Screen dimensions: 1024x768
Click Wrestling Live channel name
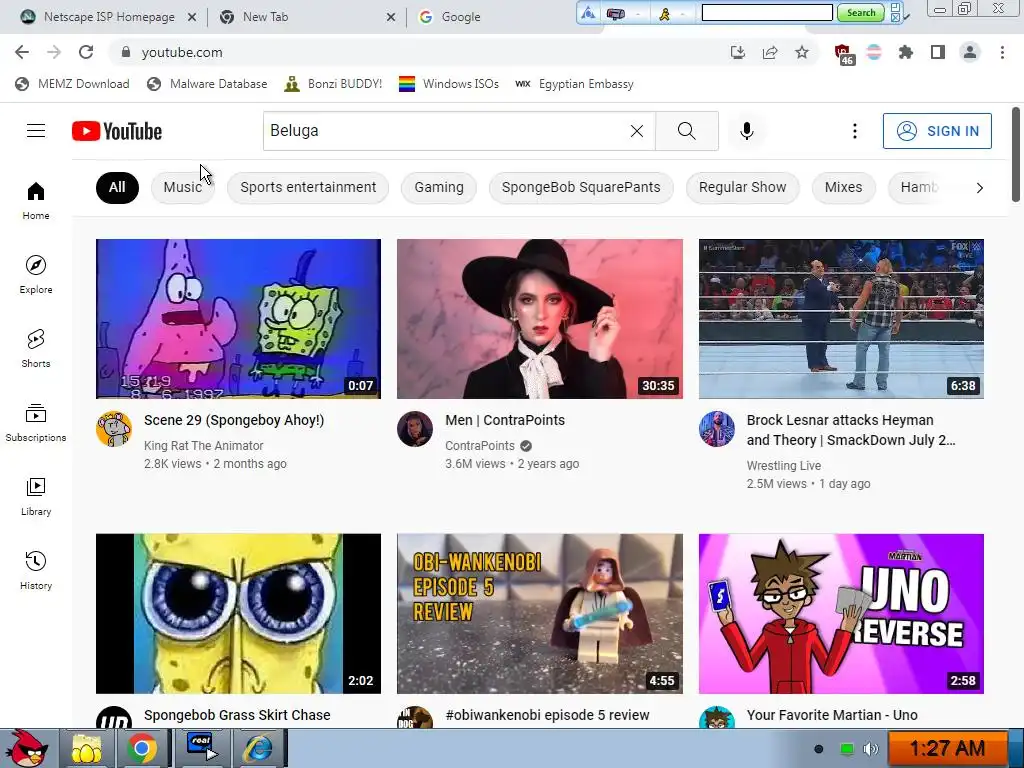(x=784, y=466)
